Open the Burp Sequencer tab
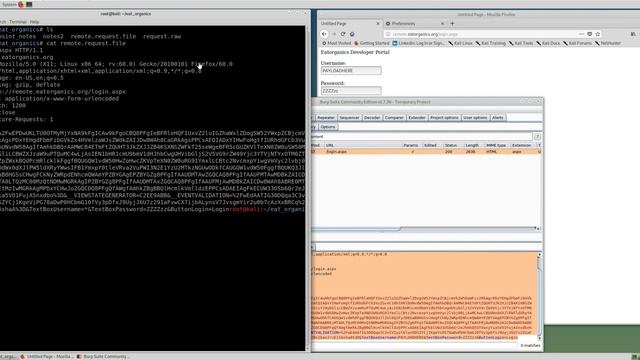Screen dimensions: 640x360 (x=349, y=118)
